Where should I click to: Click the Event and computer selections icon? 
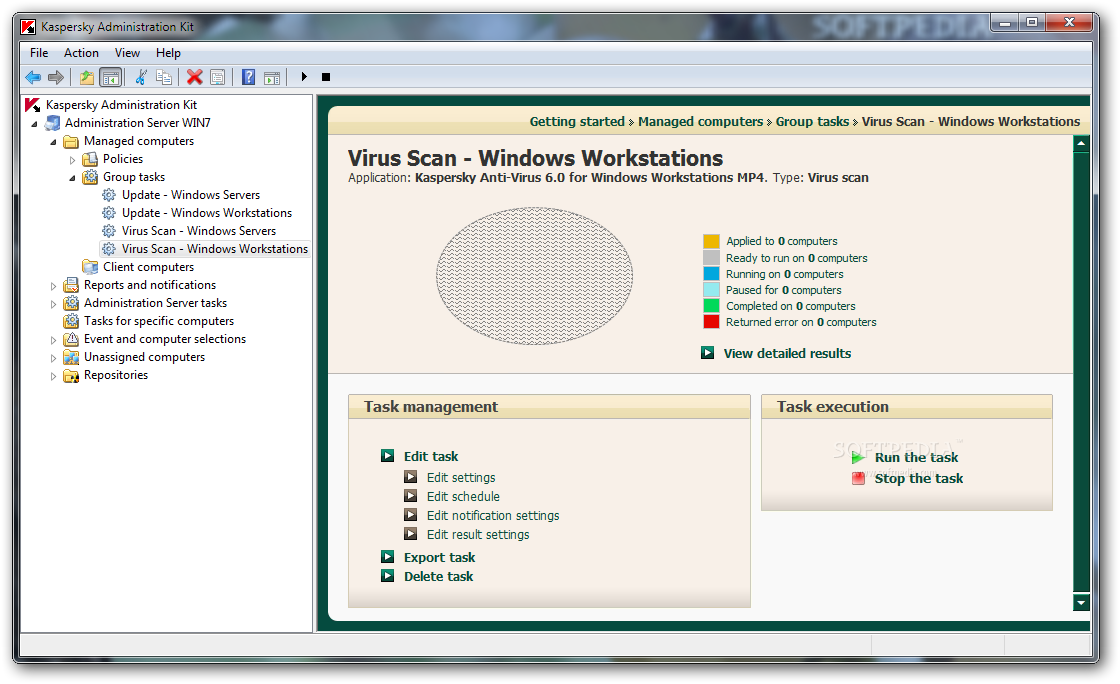pos(71,339)
